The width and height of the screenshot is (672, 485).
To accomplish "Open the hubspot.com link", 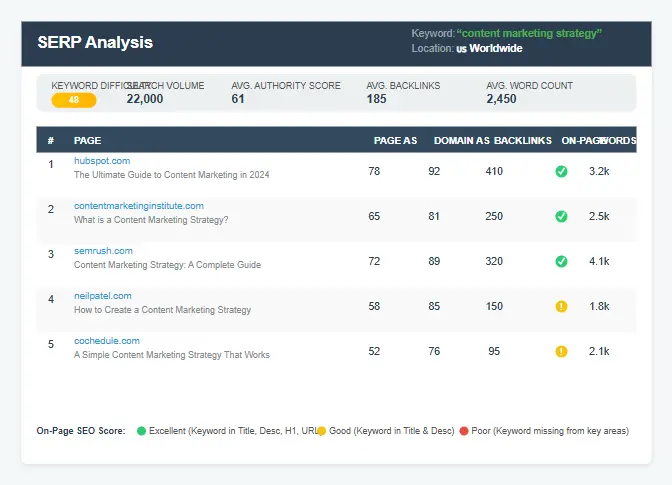I will click(102, 161).
